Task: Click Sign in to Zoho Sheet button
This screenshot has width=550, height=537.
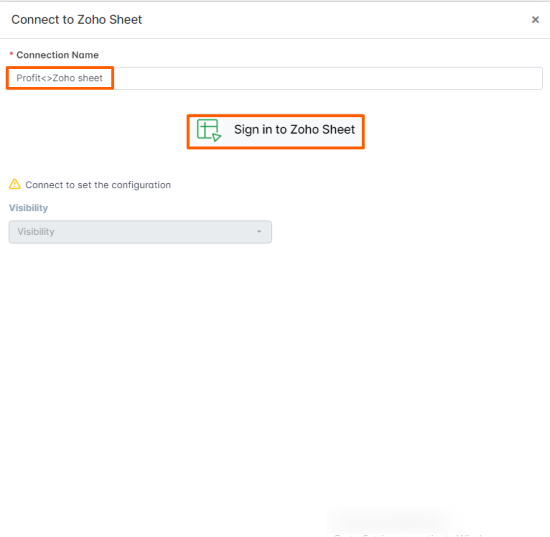Action: click(x=276, y=132)
